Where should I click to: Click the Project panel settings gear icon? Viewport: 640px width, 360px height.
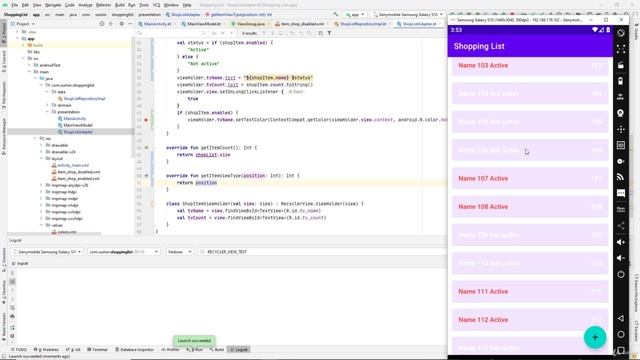[x=121, y=24]
